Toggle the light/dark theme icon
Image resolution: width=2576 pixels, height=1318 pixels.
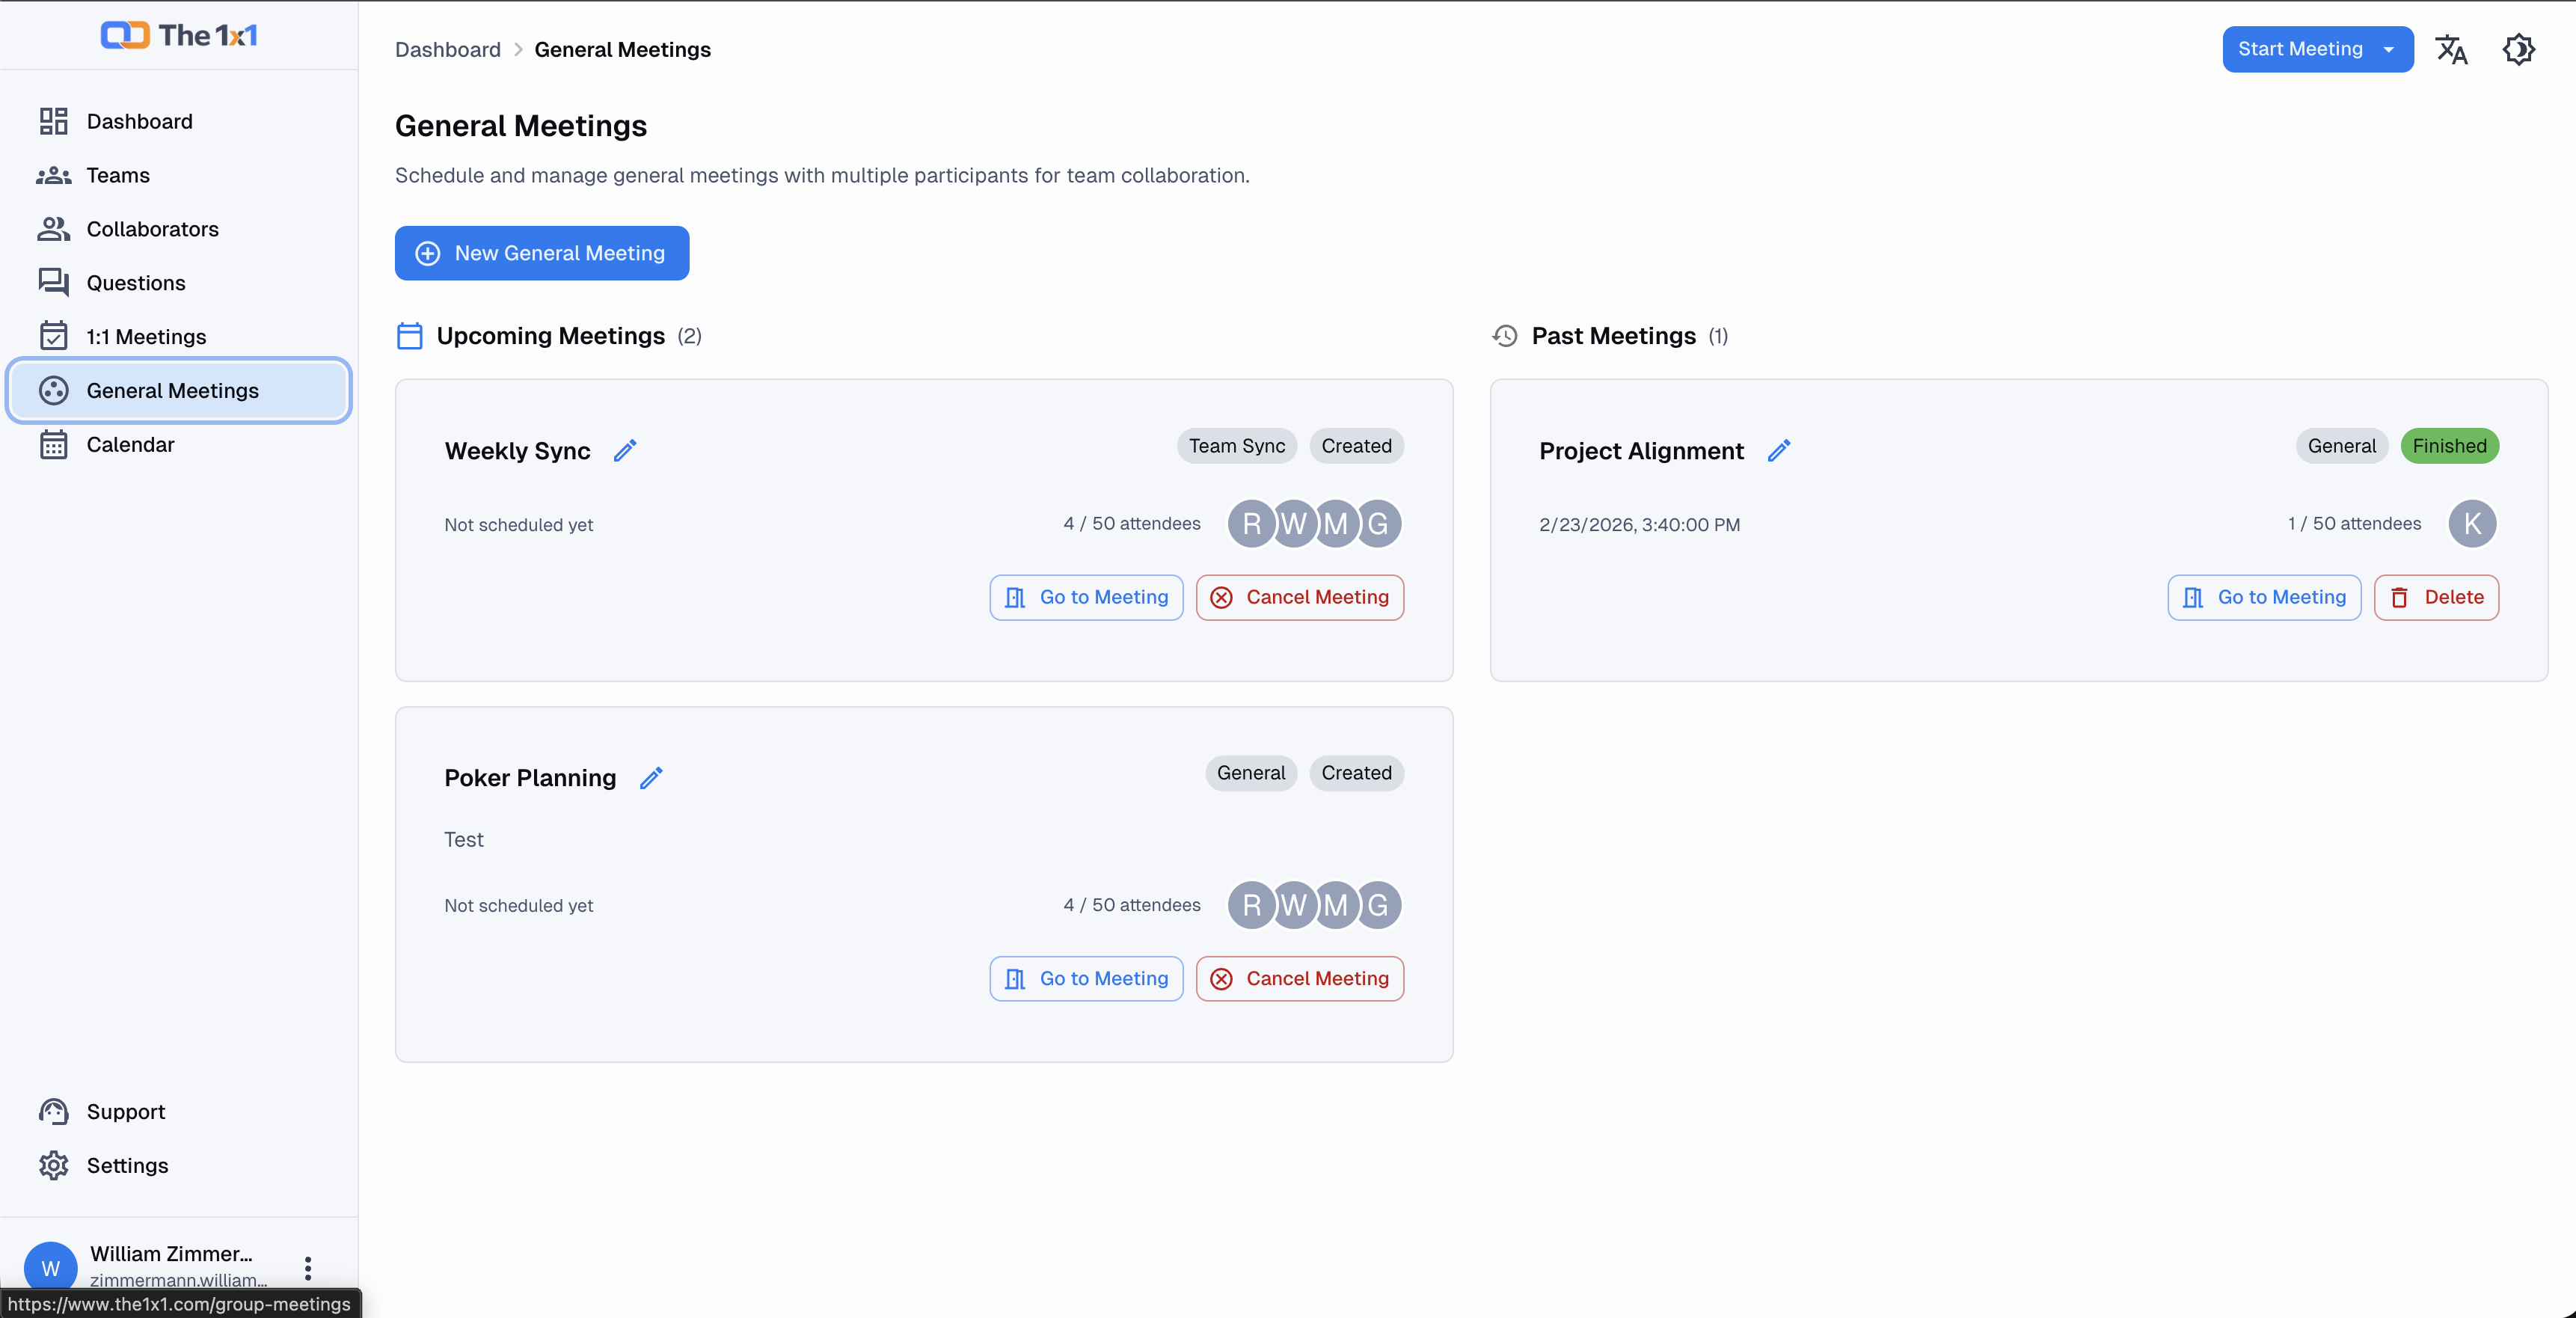click(x=2518, y=49)
